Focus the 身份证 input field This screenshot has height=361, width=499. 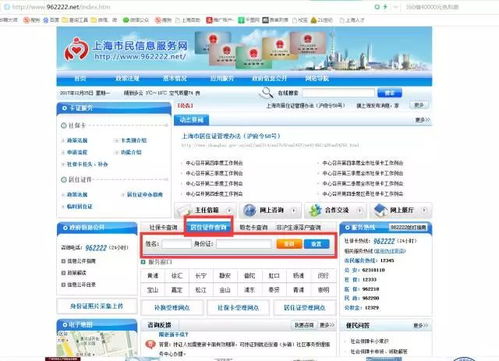244,244
